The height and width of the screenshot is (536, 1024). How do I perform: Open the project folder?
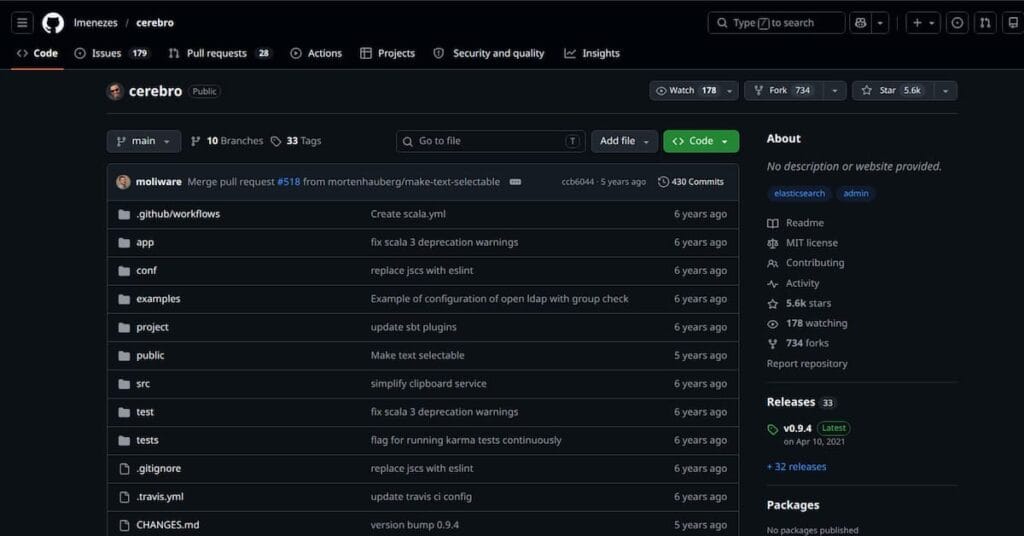152,327
